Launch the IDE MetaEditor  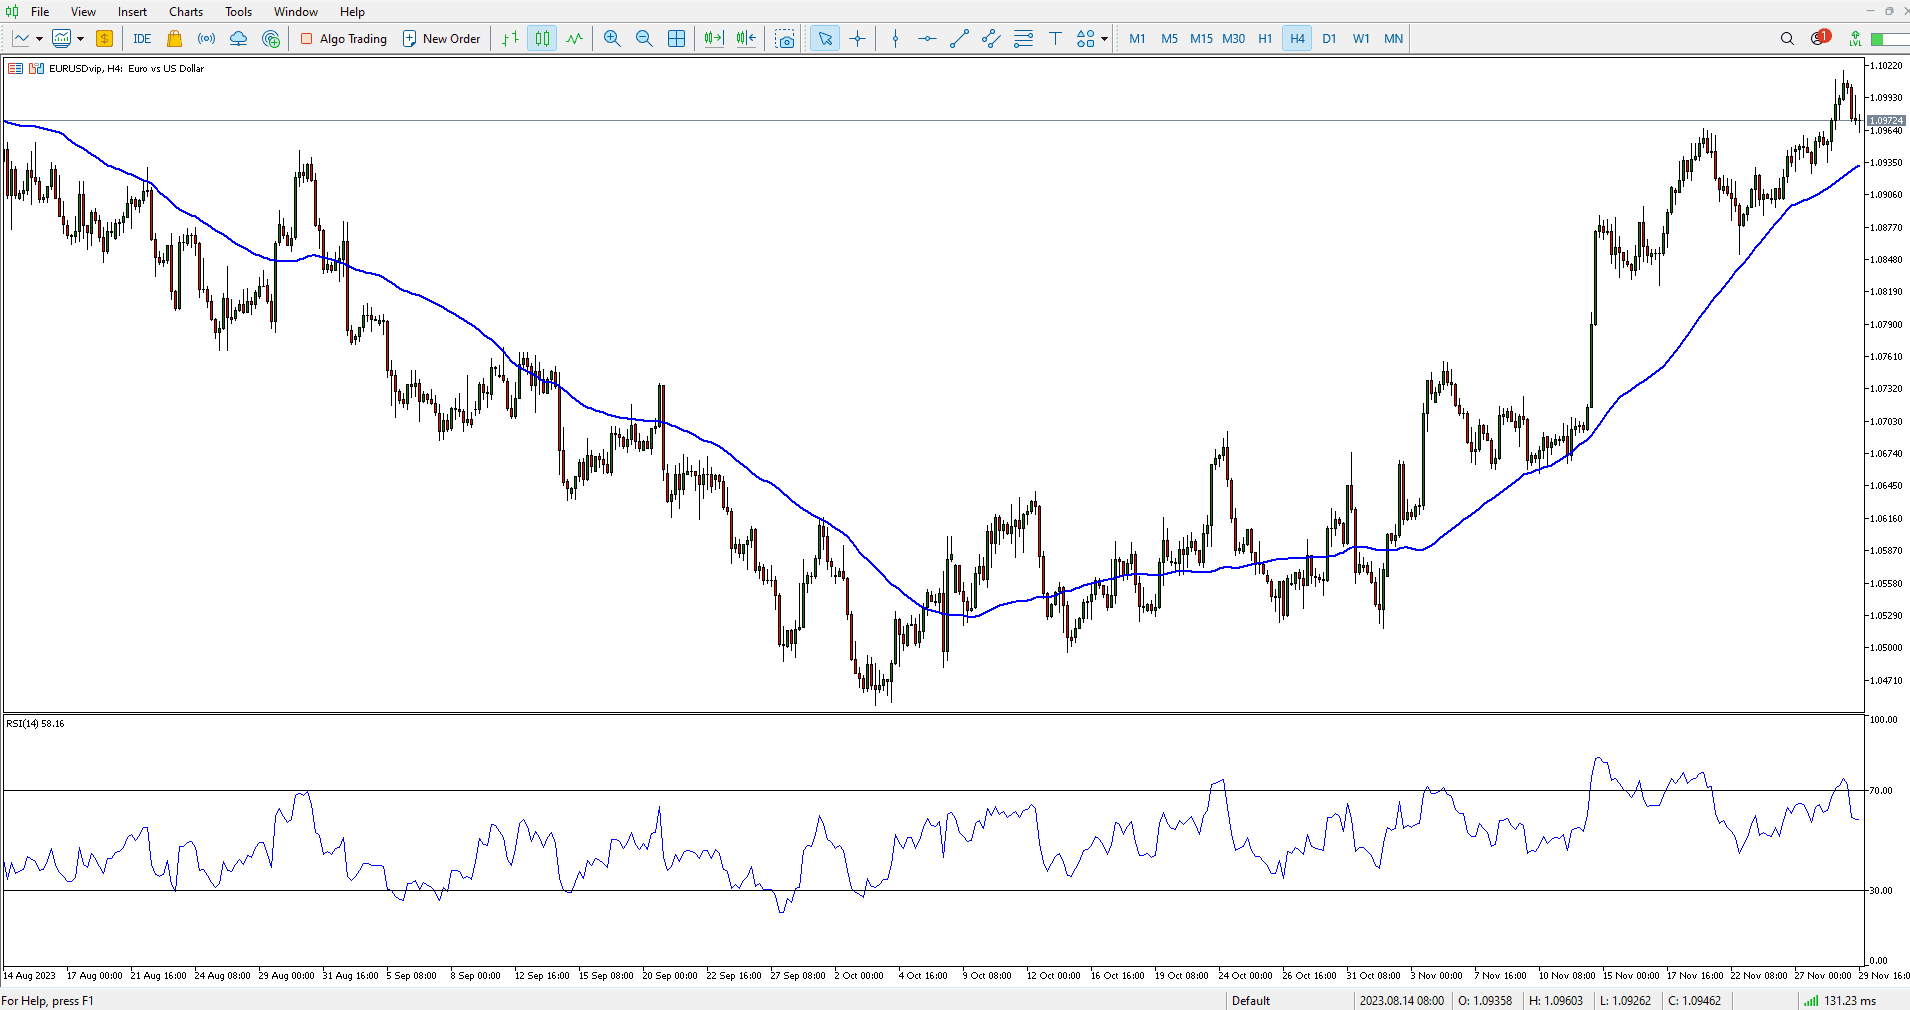click(x=142, y=39)
